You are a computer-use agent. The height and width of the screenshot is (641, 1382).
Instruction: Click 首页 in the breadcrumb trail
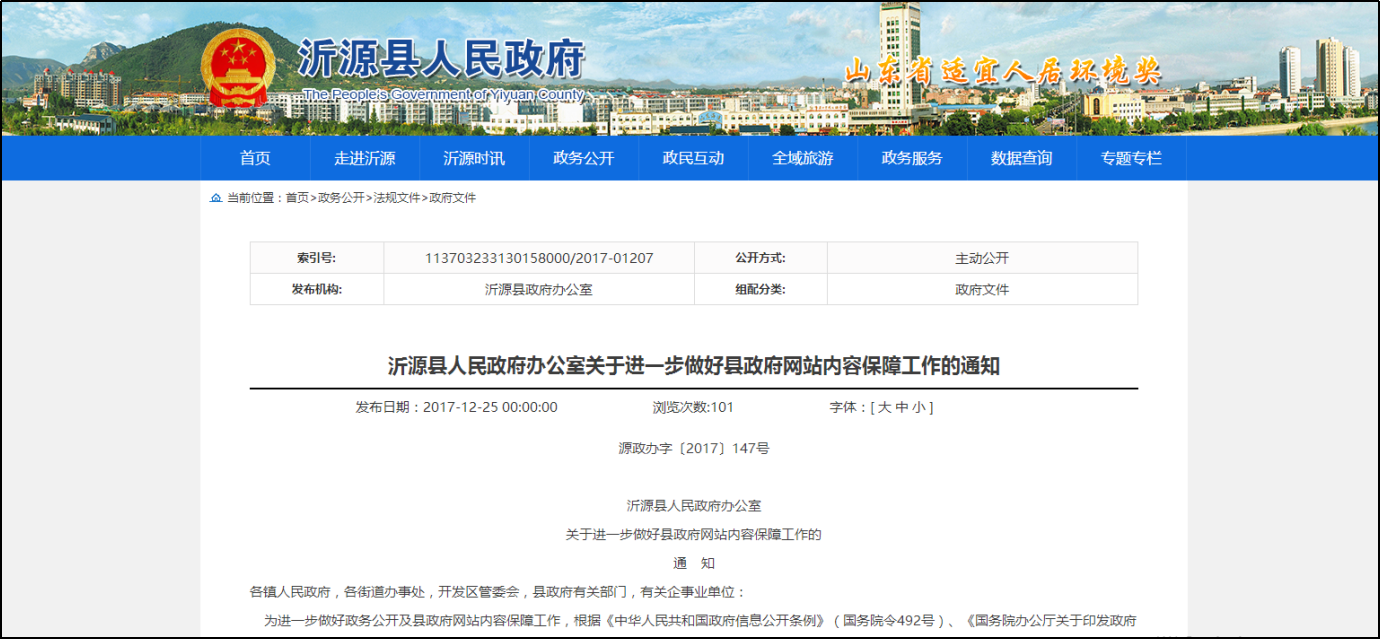[x=297, y=198]
